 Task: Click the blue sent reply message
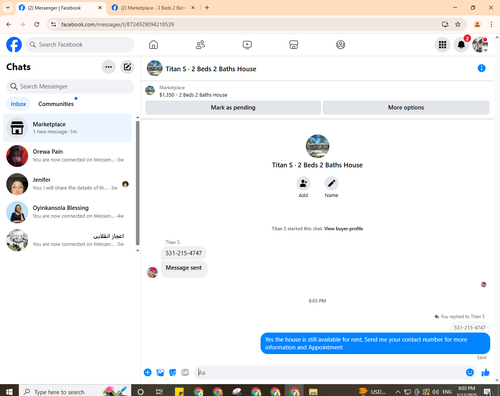(375, 343)
